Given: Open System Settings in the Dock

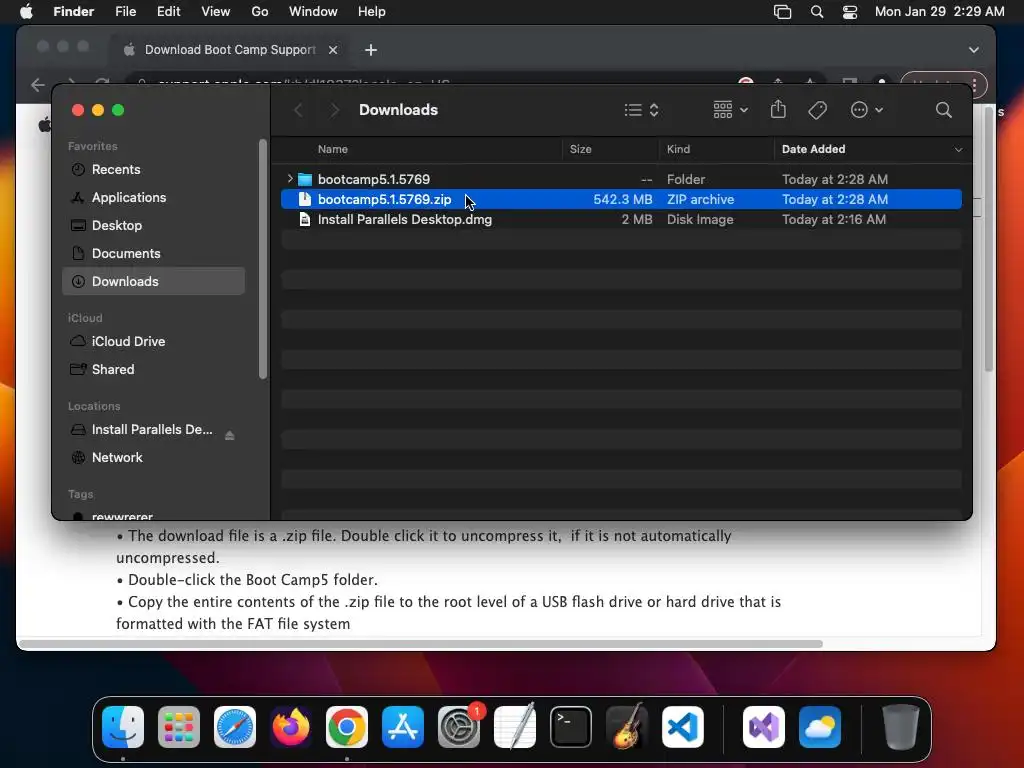Looking at the screenshot, I should pos(458,726).
